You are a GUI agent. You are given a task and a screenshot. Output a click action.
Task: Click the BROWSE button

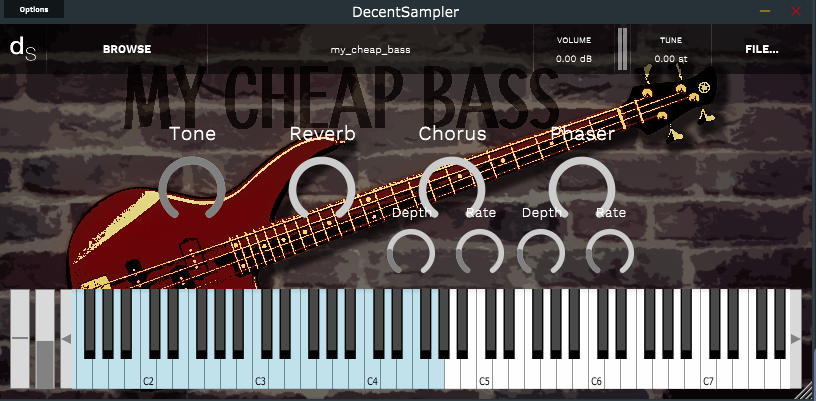(x=127, y=49)
